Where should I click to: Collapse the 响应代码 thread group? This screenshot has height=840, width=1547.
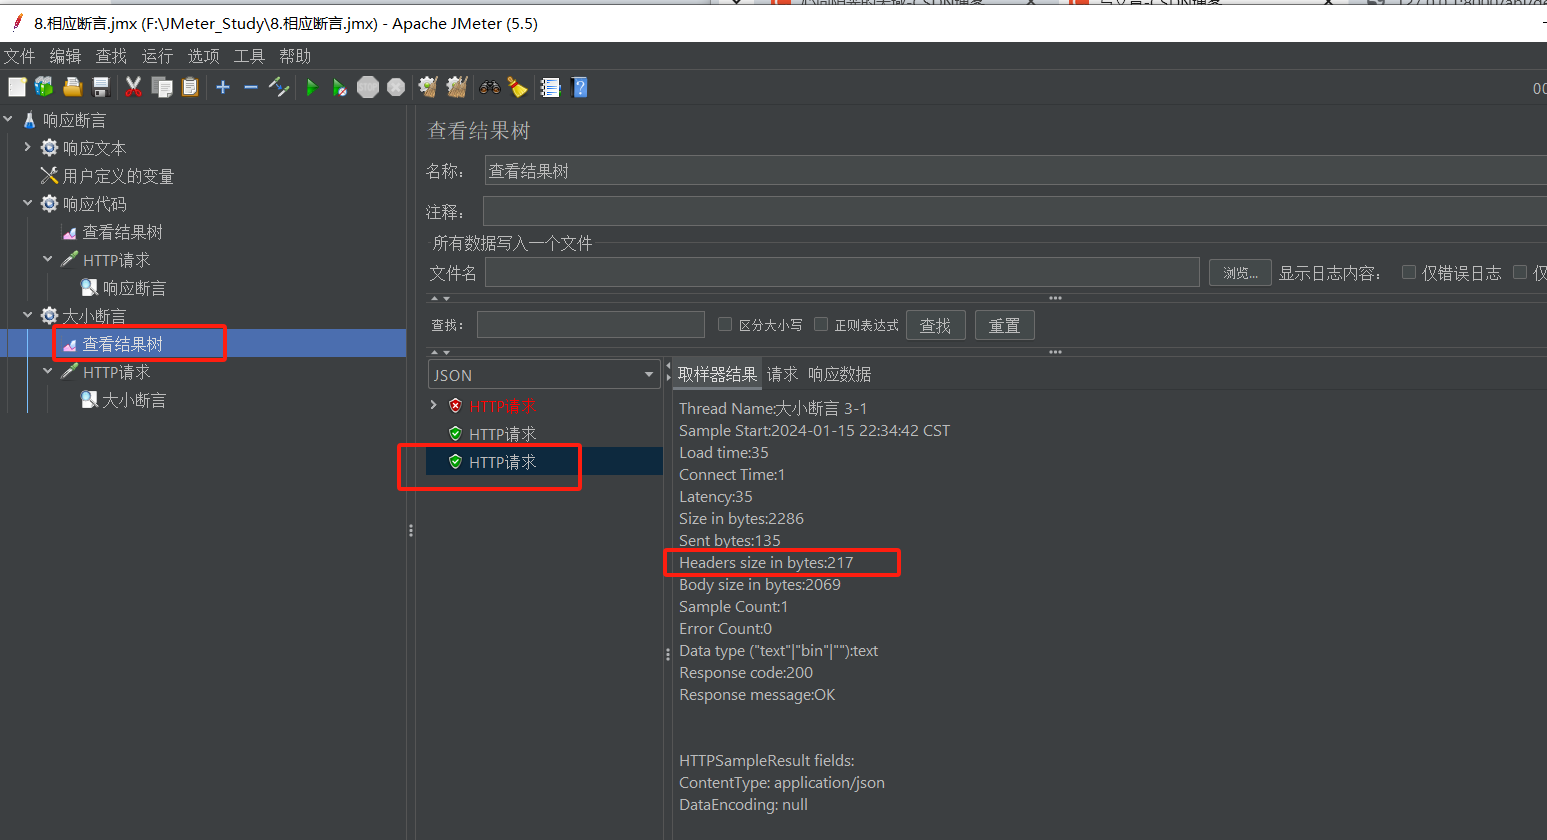pyautogui.click(x=27, y=203)
